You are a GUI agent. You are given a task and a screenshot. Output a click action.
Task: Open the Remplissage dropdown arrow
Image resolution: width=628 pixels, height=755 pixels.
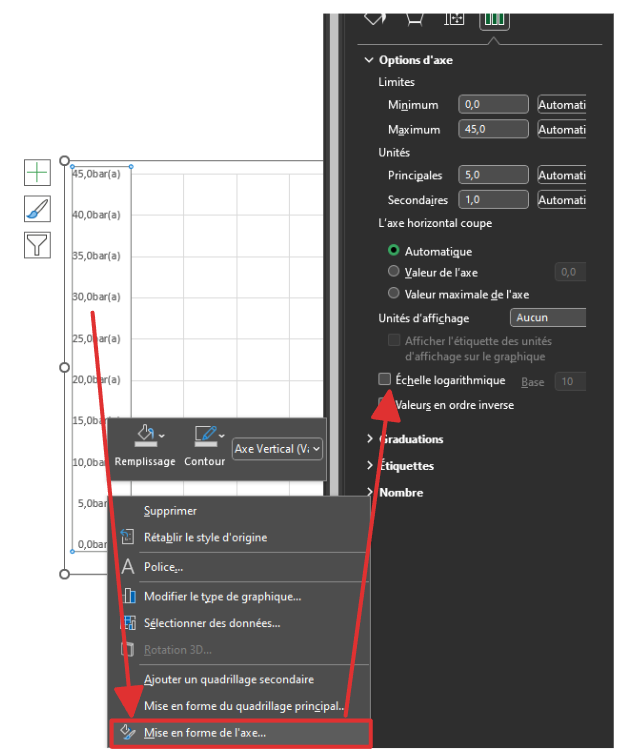coord(162,436)
